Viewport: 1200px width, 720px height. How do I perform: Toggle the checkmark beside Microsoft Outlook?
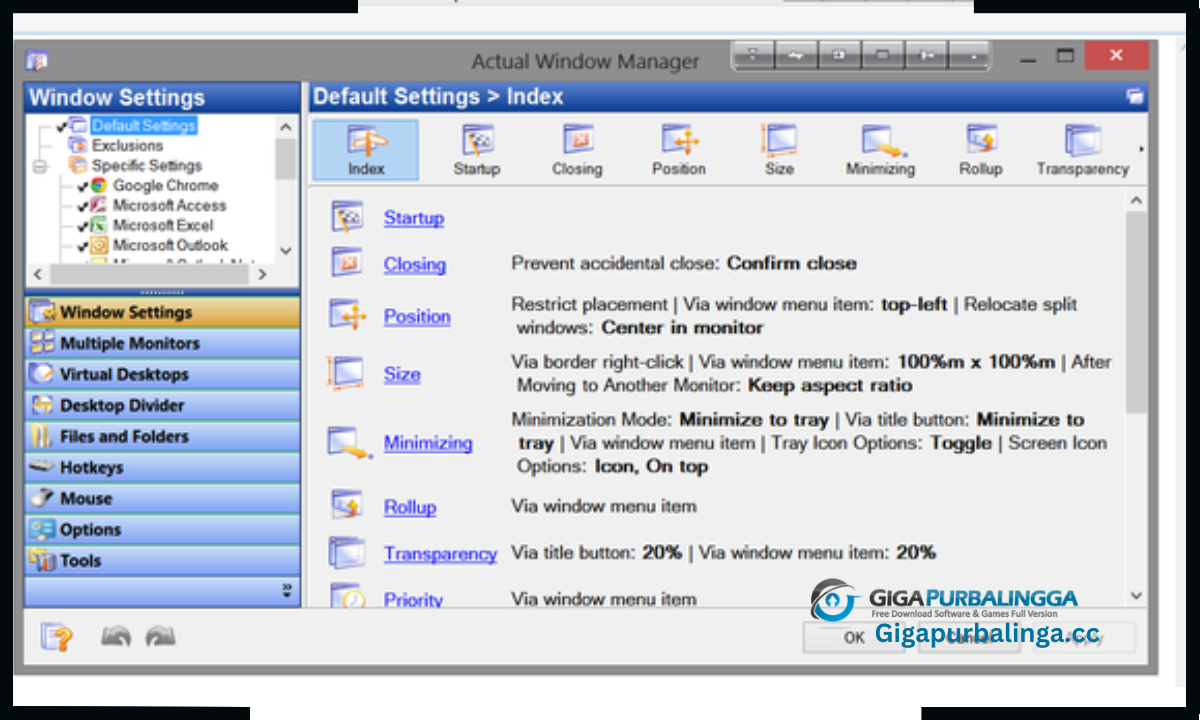point(83,246)
